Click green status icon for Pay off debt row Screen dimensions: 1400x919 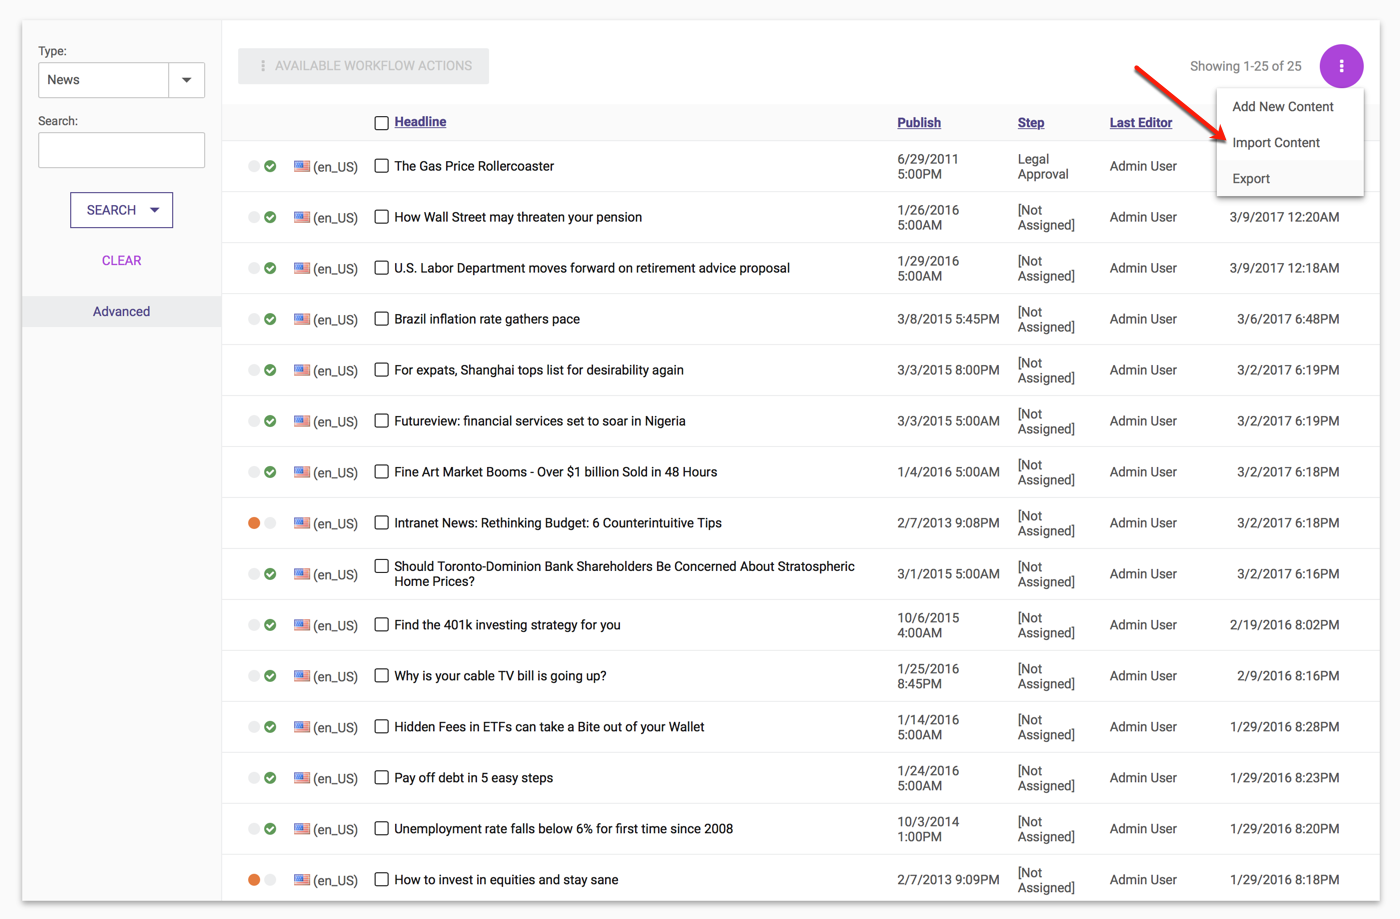click(270, 778)
